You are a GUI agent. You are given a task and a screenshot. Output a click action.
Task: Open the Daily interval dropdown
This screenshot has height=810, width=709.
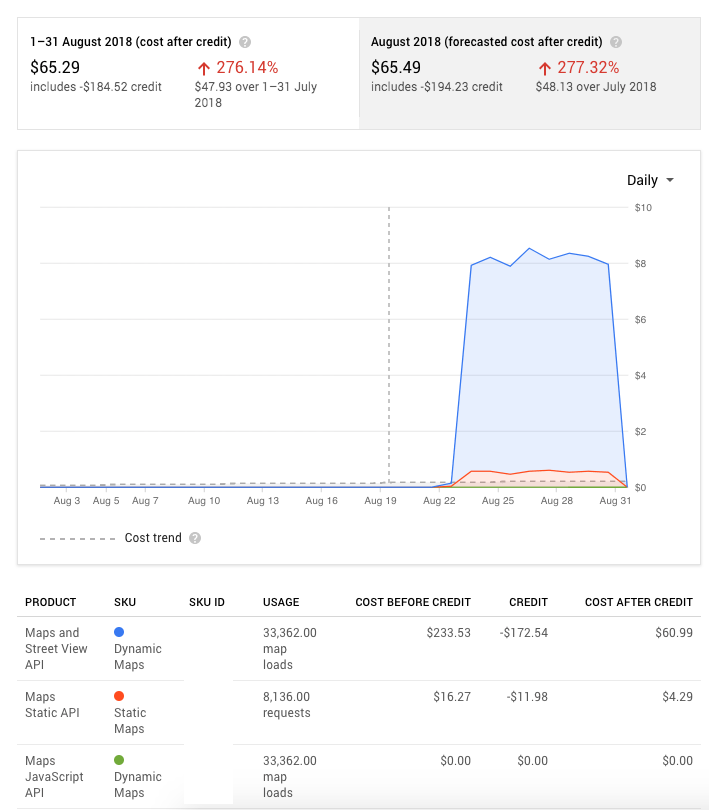pyautogui.click(x=650, y=180)
